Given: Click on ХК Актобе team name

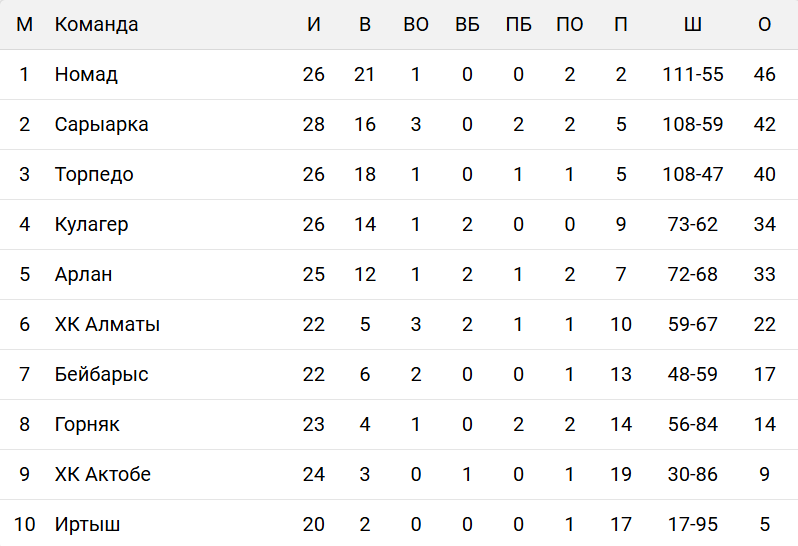Looking at the screenshot, I should [x=102, y=475].
